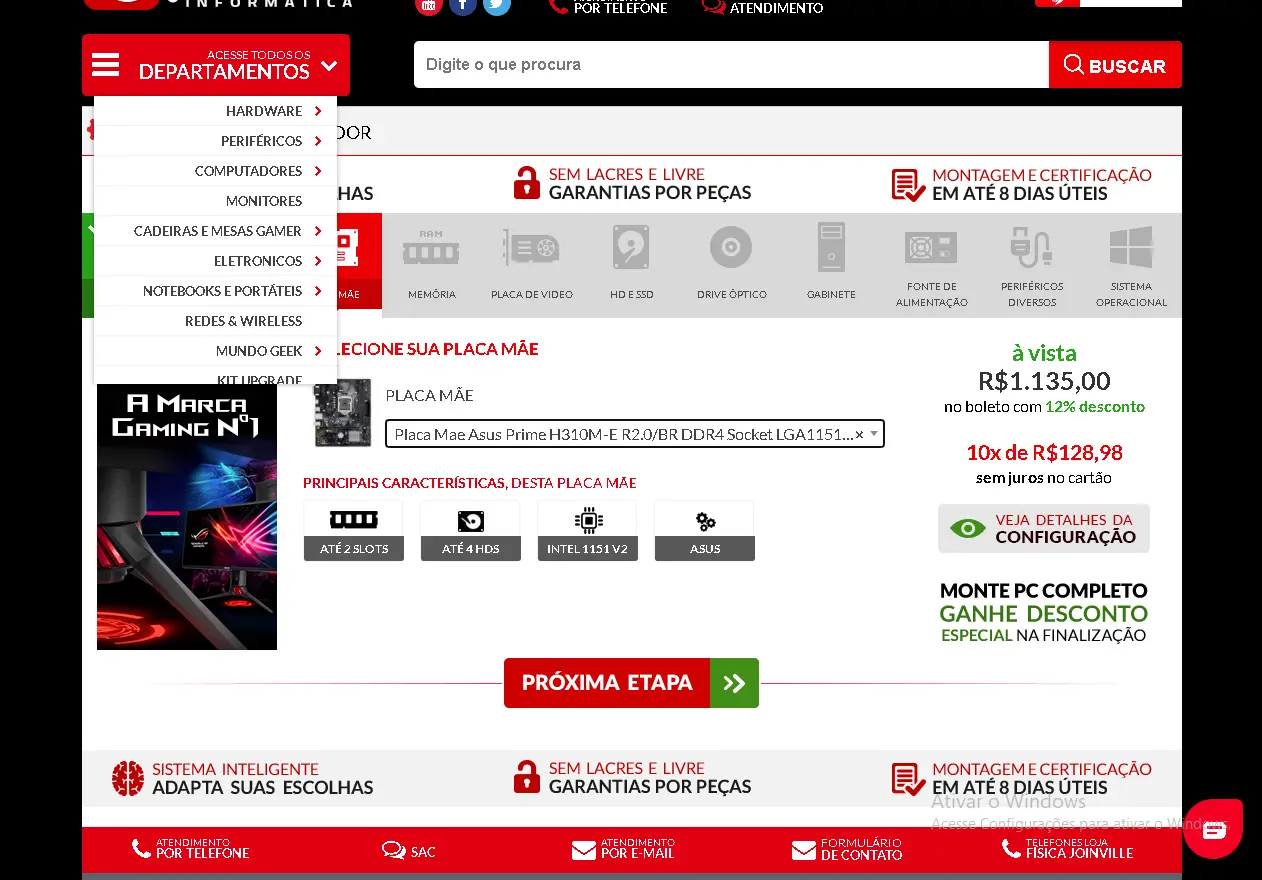Click the brain Sistema Inteligente icon
The image size is (1262, 880).
128,778
